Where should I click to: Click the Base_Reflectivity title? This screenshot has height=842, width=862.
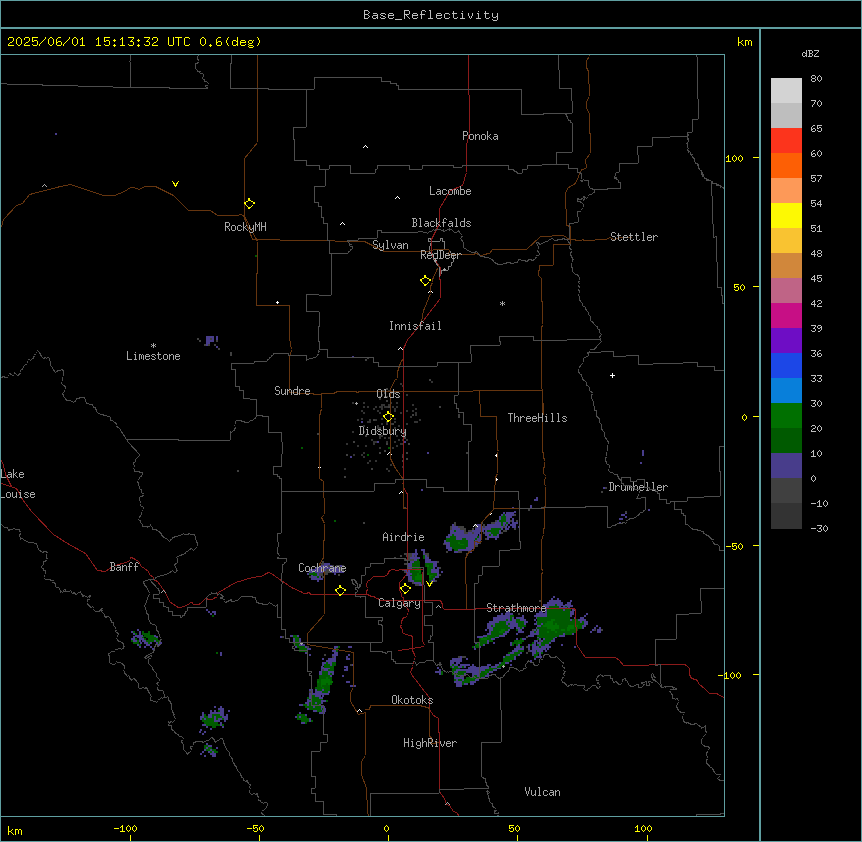click(431, 15)
